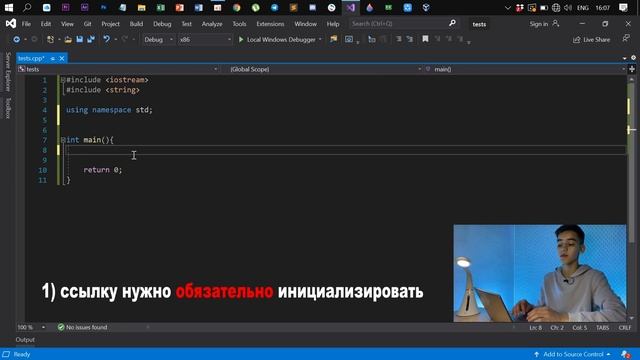The height and width of the screenshot is (360, 640).
Task: Open the Analyze menu
Action: (x=212, y=24)
